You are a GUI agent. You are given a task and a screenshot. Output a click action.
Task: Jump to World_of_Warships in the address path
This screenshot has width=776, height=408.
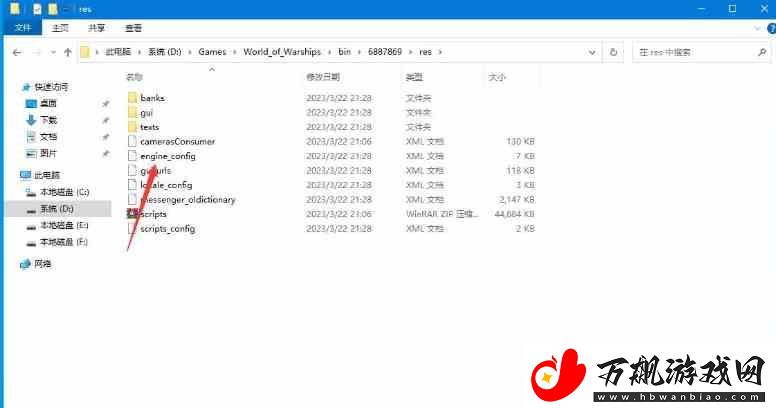click(282, 51)
